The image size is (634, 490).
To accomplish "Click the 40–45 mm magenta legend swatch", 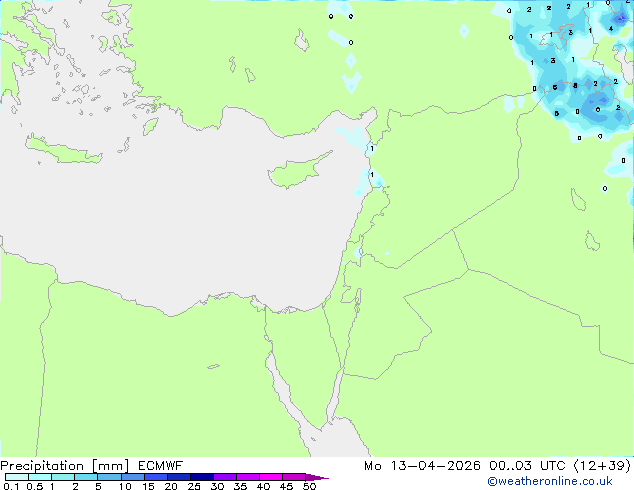I will point(271,477).
